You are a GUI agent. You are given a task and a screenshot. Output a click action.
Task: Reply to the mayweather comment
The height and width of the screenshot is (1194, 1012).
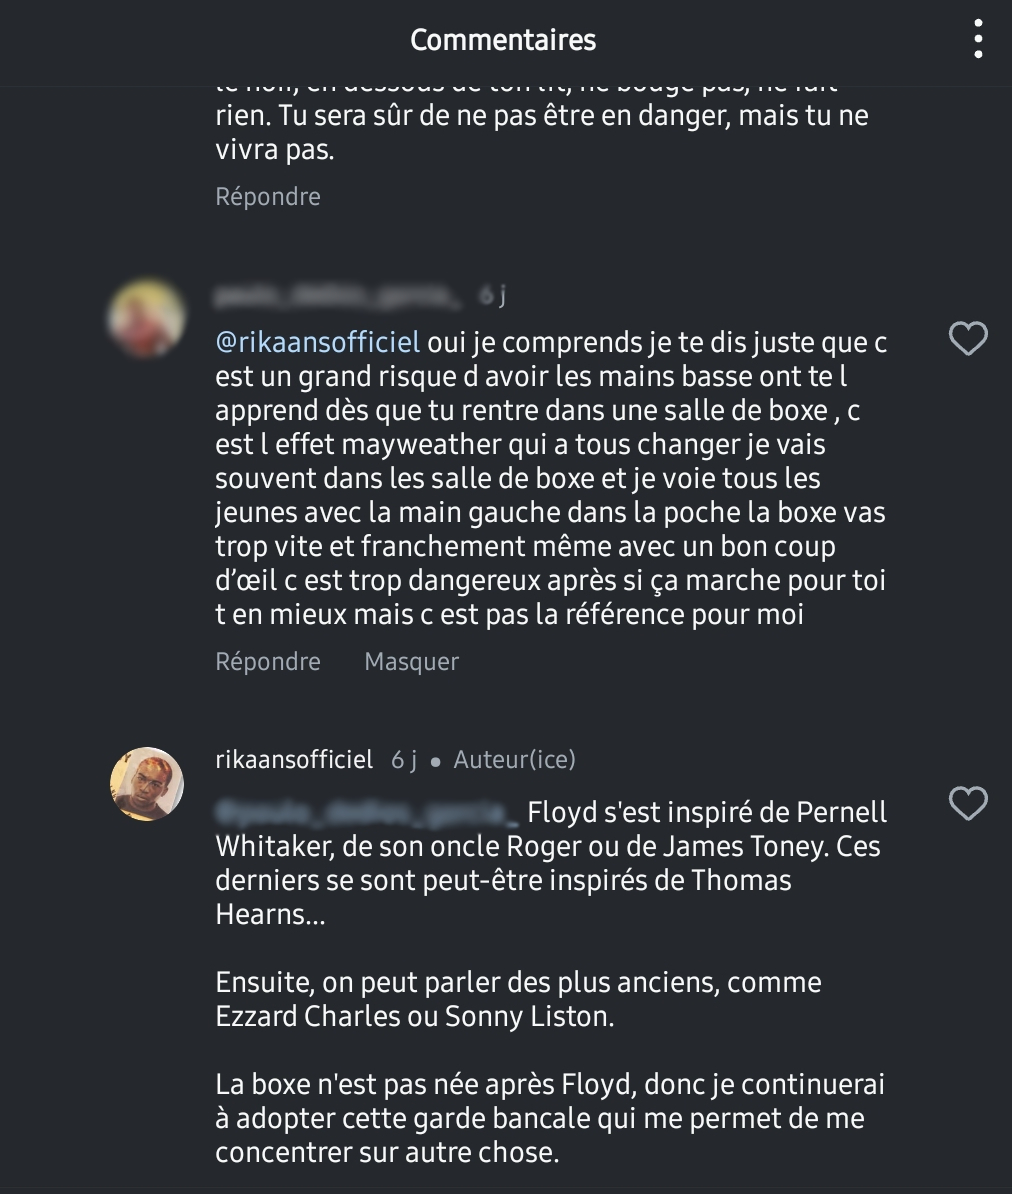point(268,661)
